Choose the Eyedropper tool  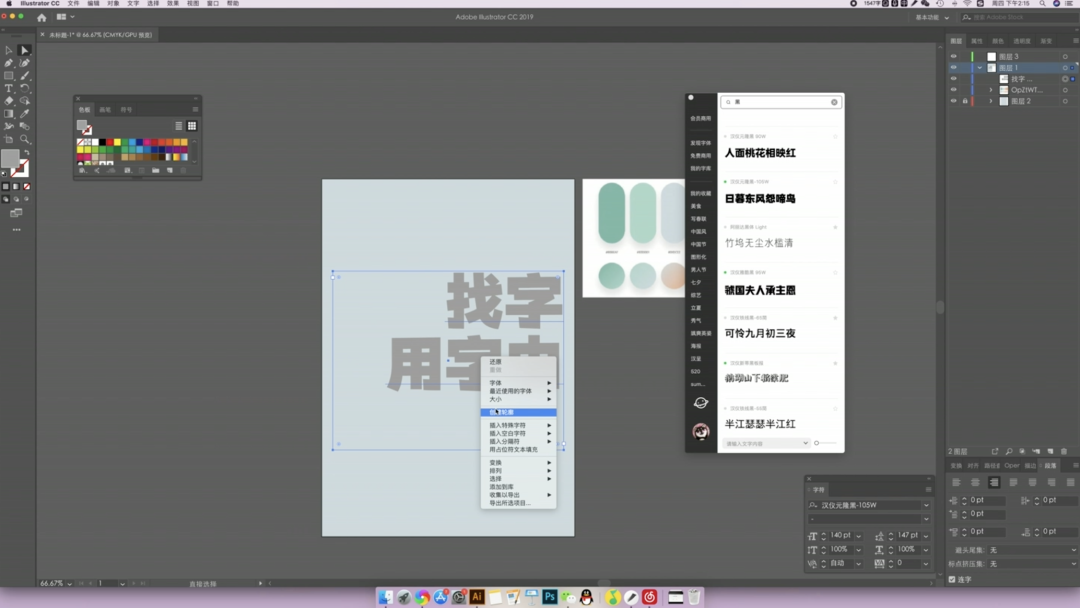point(25,113)
